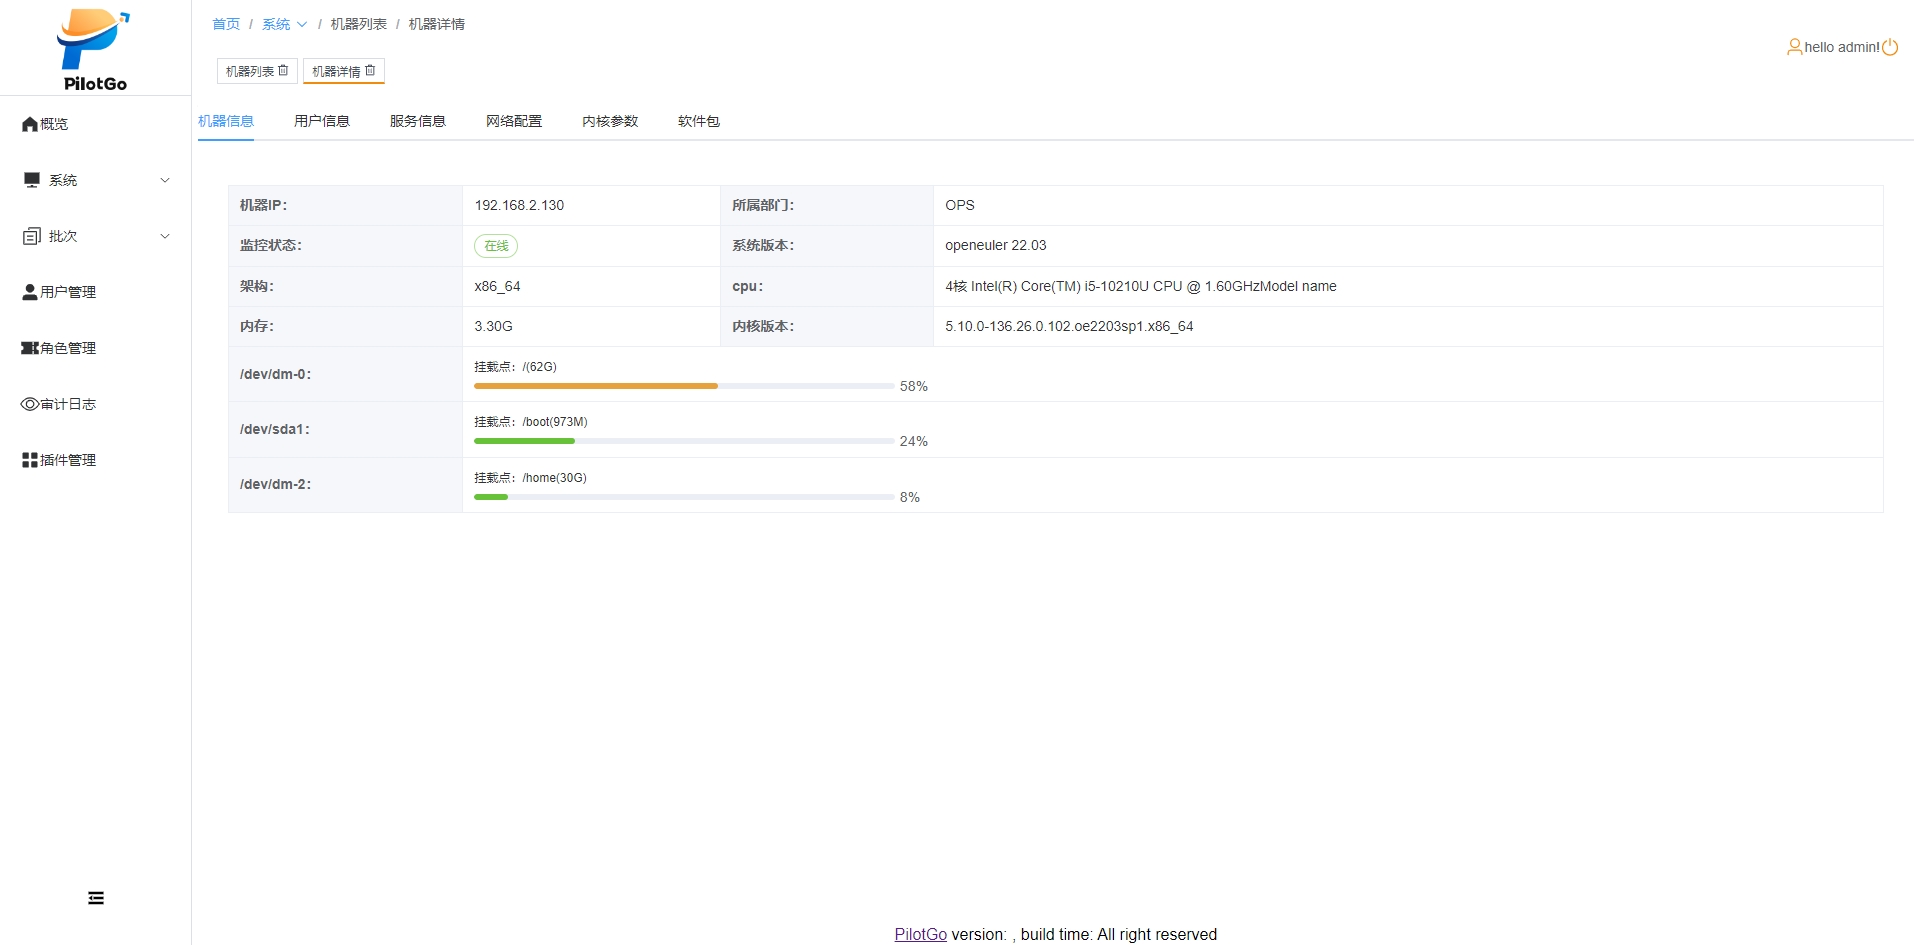Click the 用户管理 user icon

click(x=30, y=292)
